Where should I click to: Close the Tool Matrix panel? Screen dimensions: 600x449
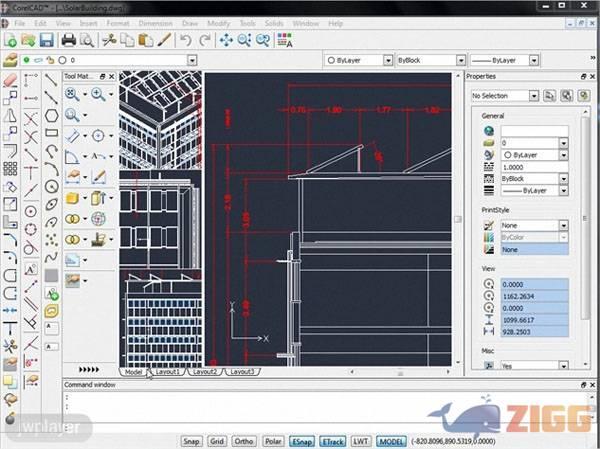(112, 77)
